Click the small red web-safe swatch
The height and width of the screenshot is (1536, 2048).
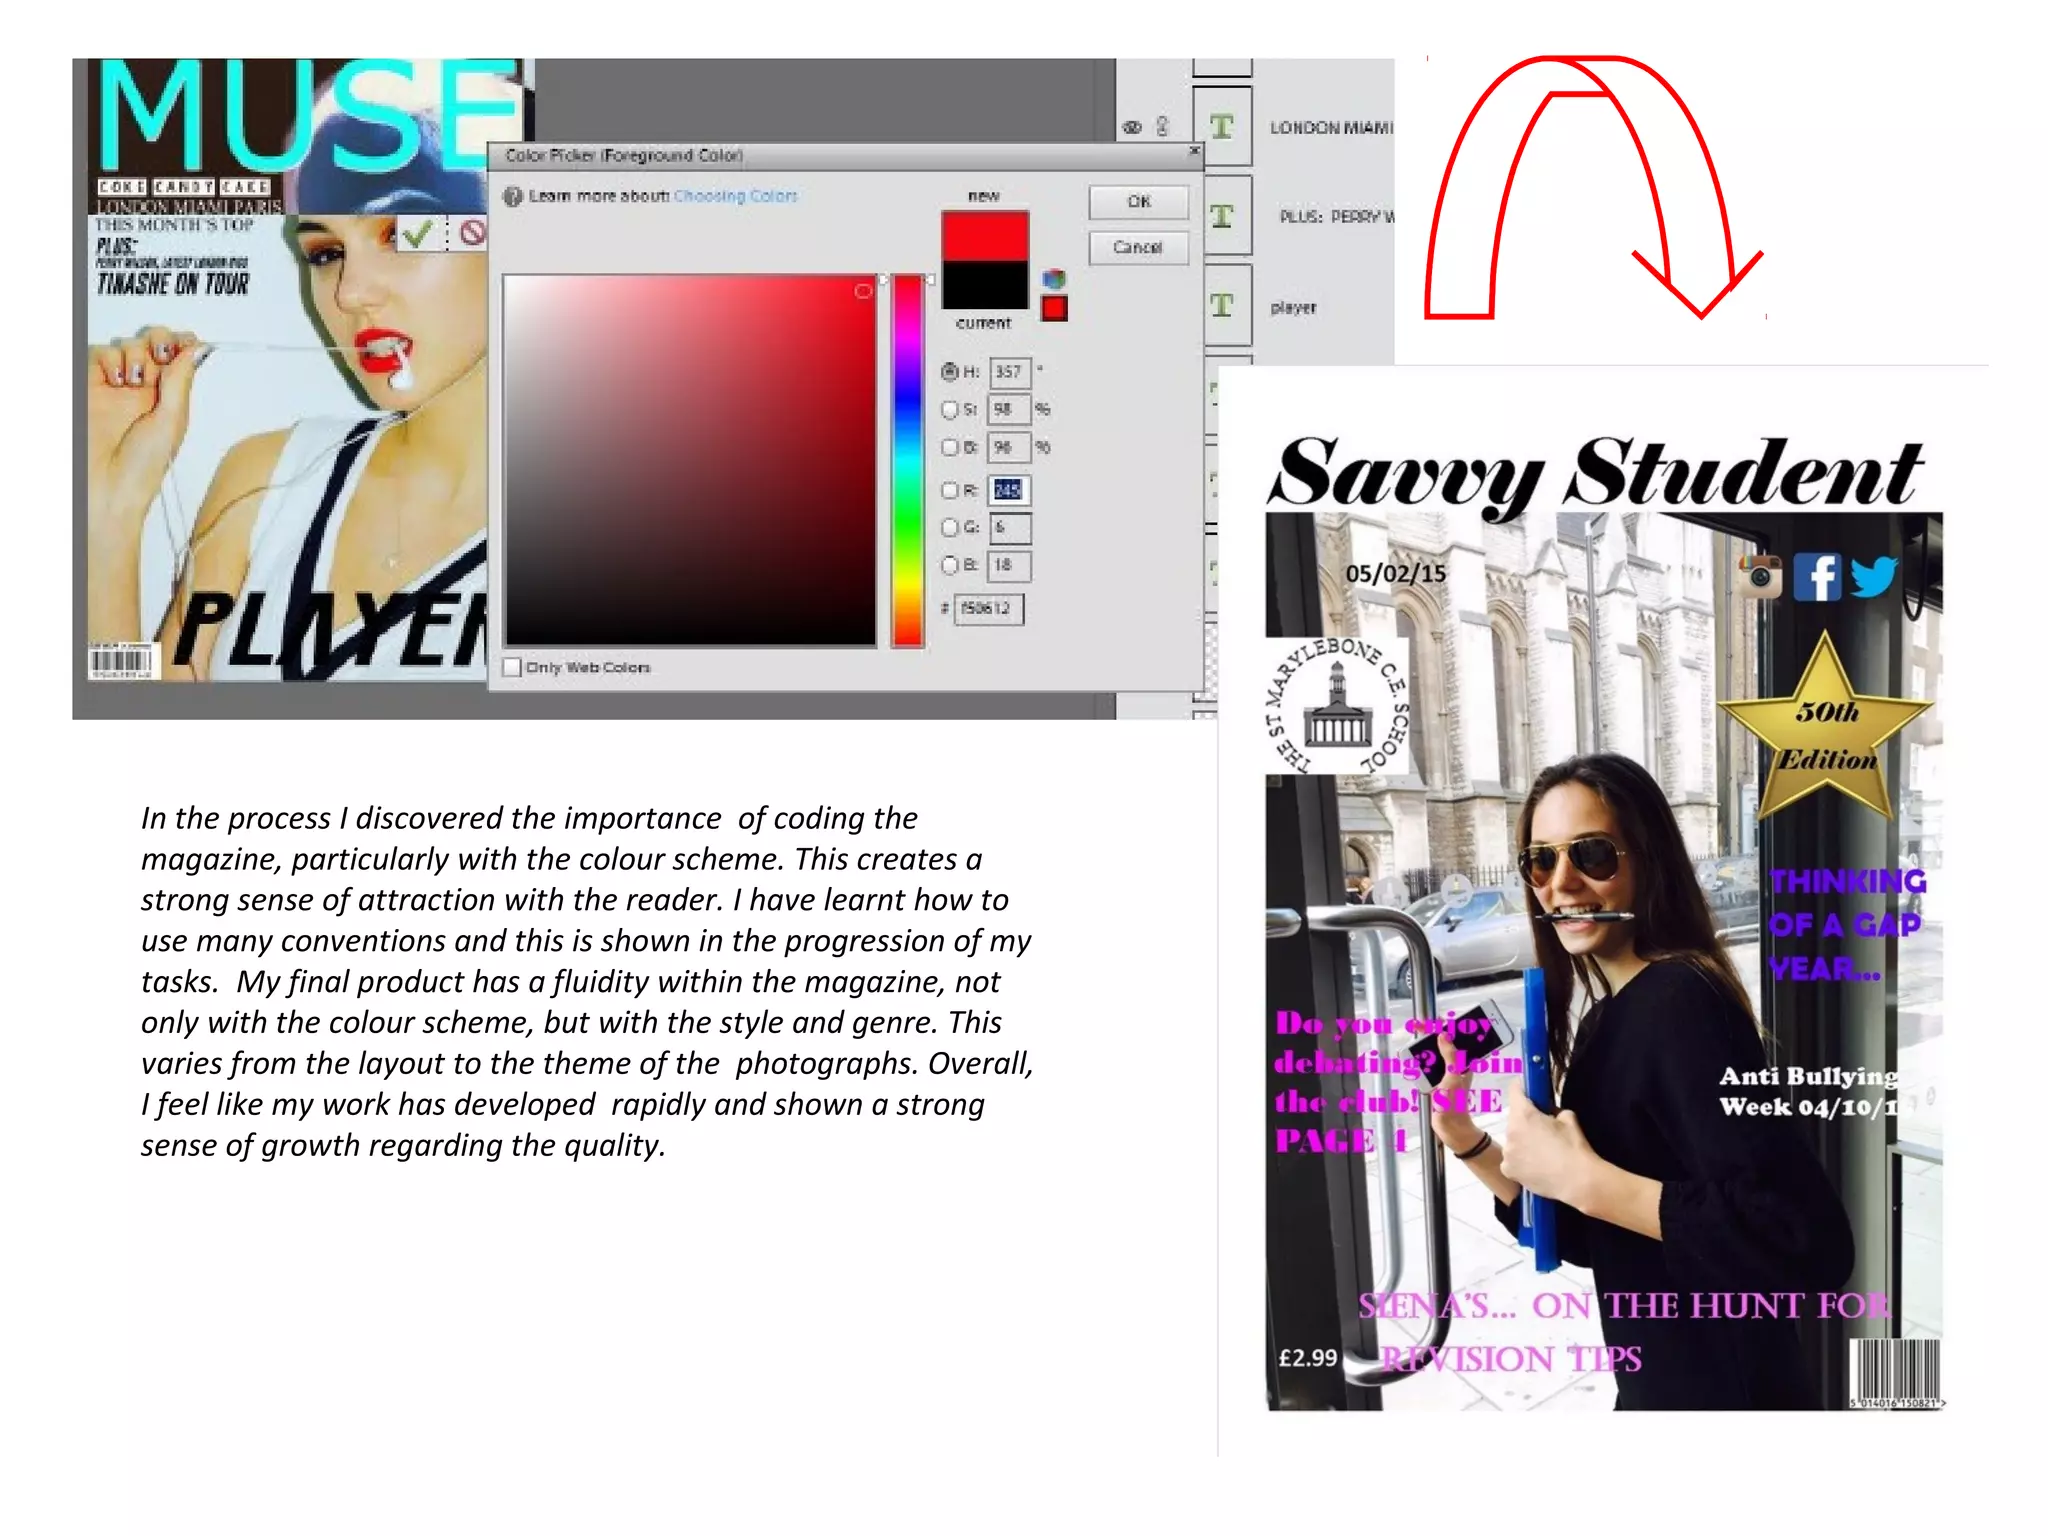click(1054, 309)
